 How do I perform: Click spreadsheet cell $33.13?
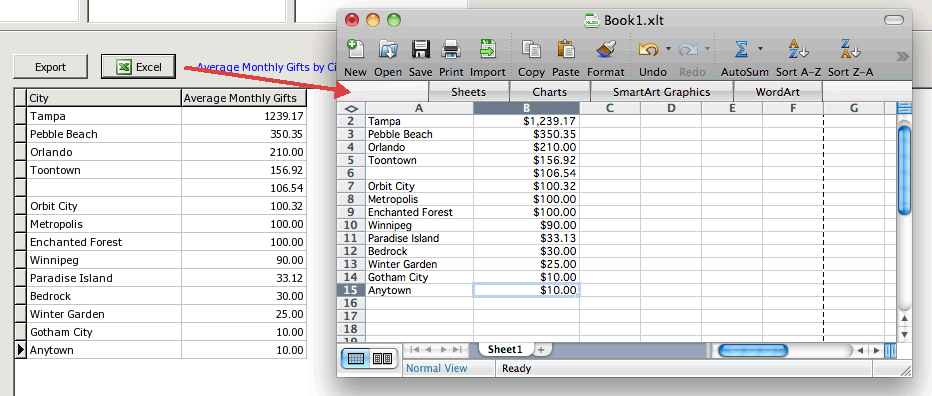tap(527, 238)
